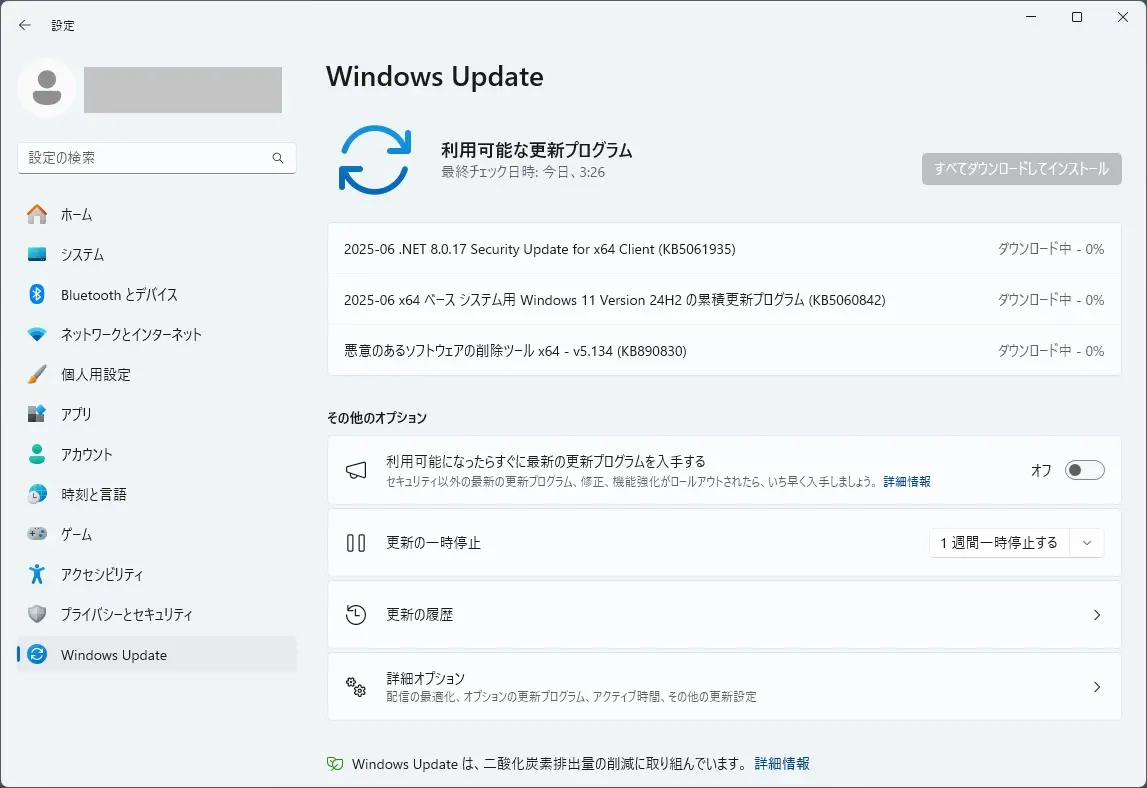Click 1 週間一時停止する button
This screenshot has height=788, width=1147.
coord(999,543)
